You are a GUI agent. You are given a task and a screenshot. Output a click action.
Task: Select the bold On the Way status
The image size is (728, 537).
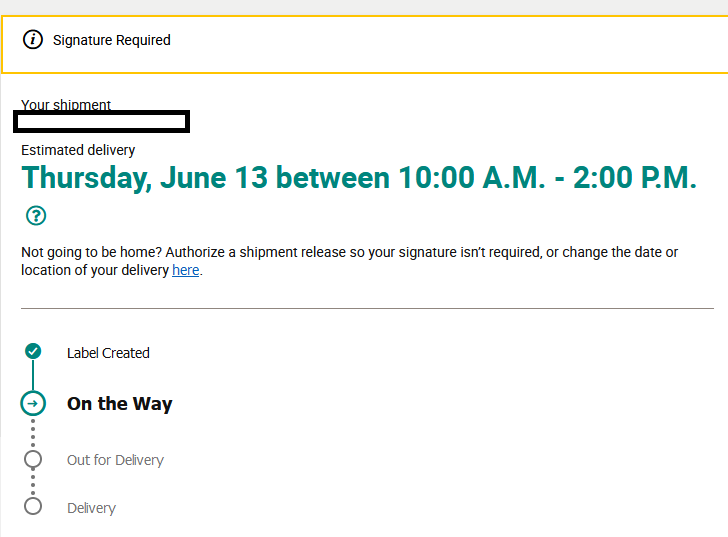[120, 404]
